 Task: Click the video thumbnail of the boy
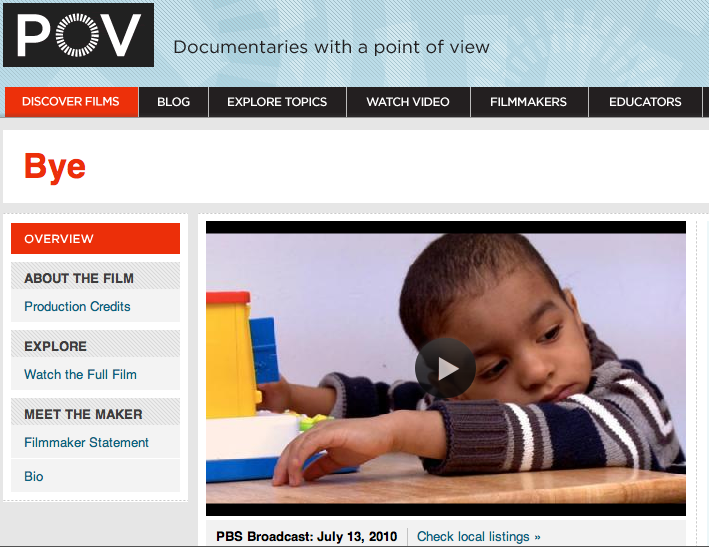446,368
